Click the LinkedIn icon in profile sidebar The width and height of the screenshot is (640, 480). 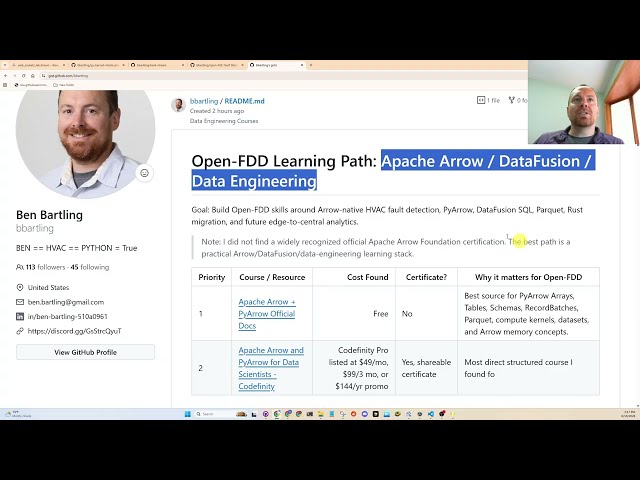click(20, 316)
